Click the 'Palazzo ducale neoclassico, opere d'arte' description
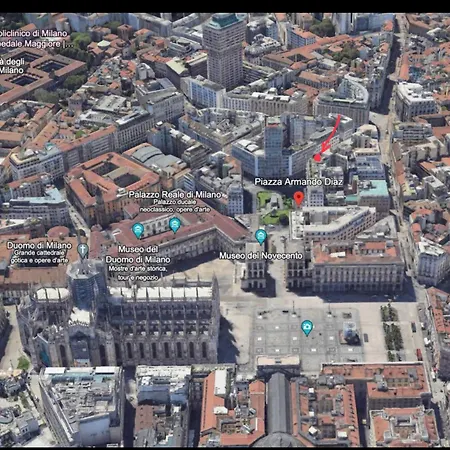Viewport: 450px width, 450px height. click(175, 206)
